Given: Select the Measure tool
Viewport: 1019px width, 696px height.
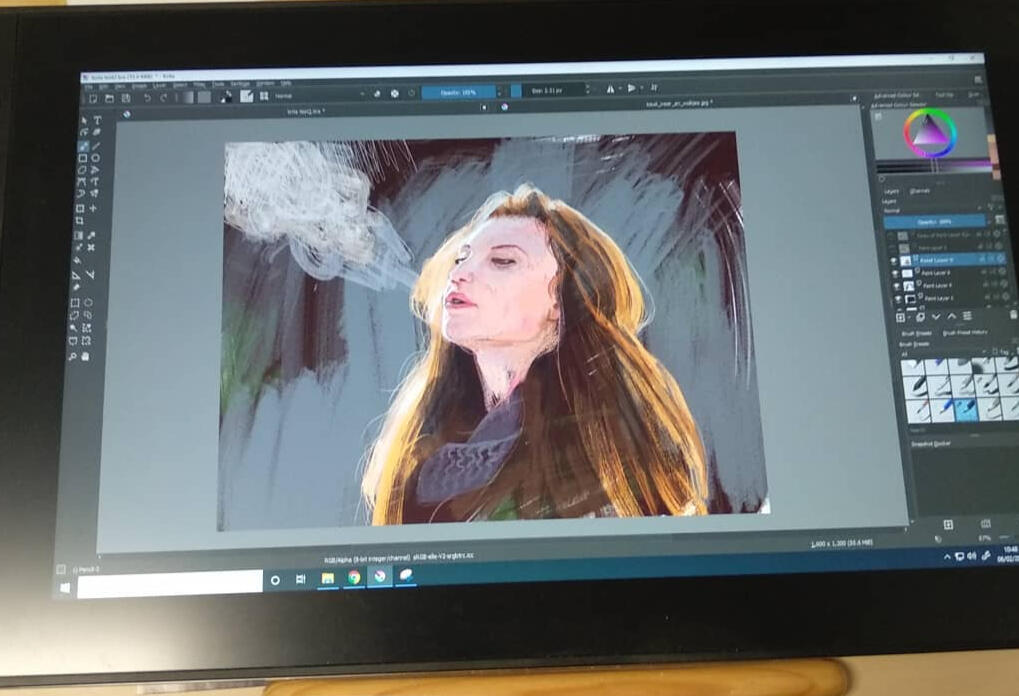Looking at the screenshot, I should (90, 275).
